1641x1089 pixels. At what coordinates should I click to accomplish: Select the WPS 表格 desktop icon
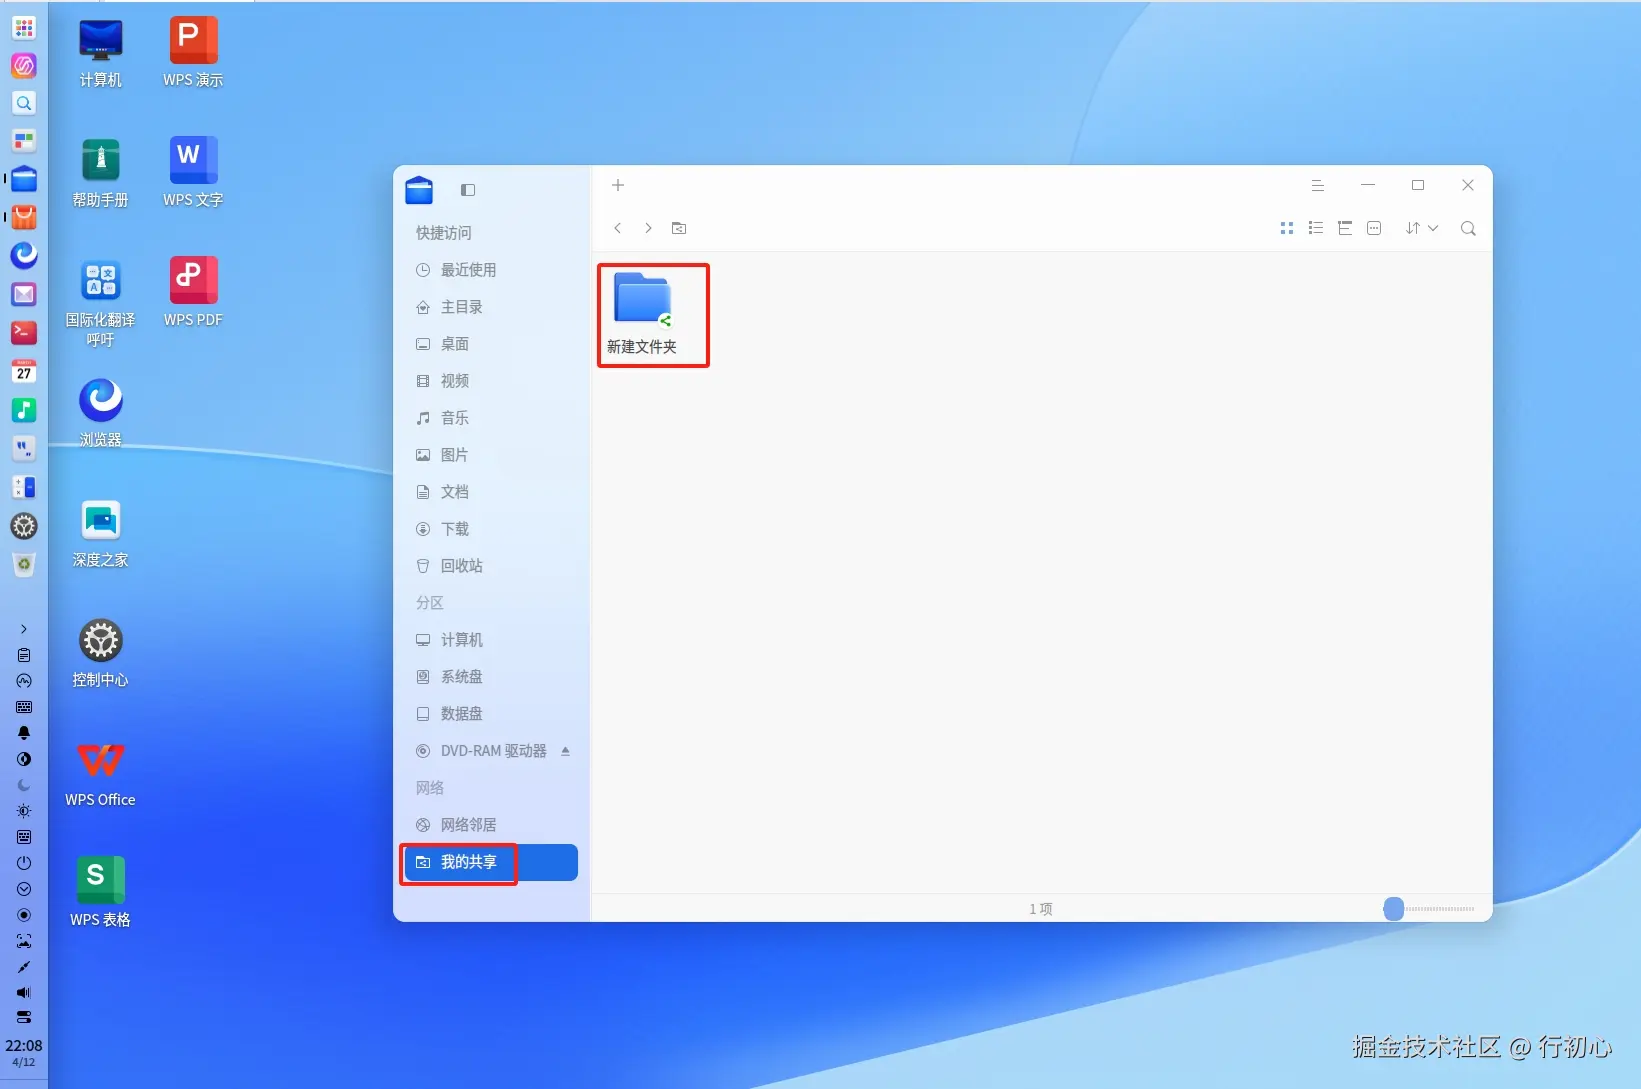[101, 893]
